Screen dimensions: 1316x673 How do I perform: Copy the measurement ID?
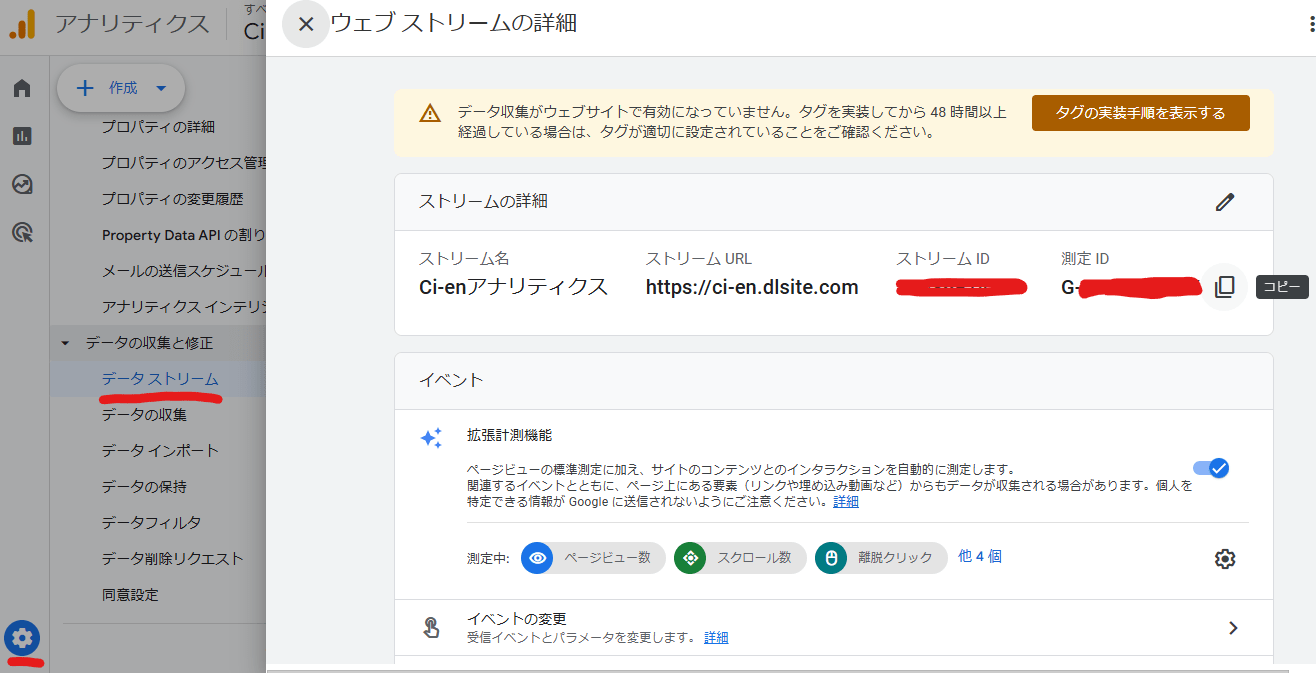point(1224,287)
